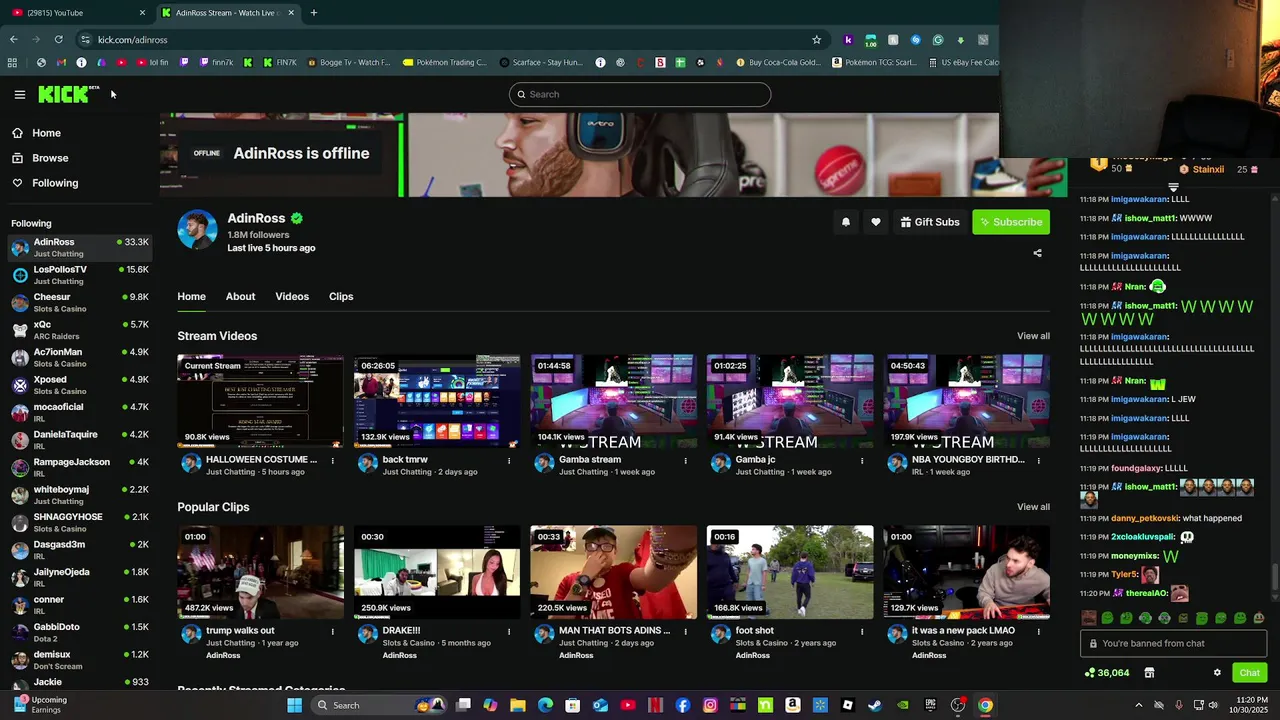This screenshot has height=720, width=1280.
Task: Open Epic Games from the taskbar
Action: coord(930,705)
